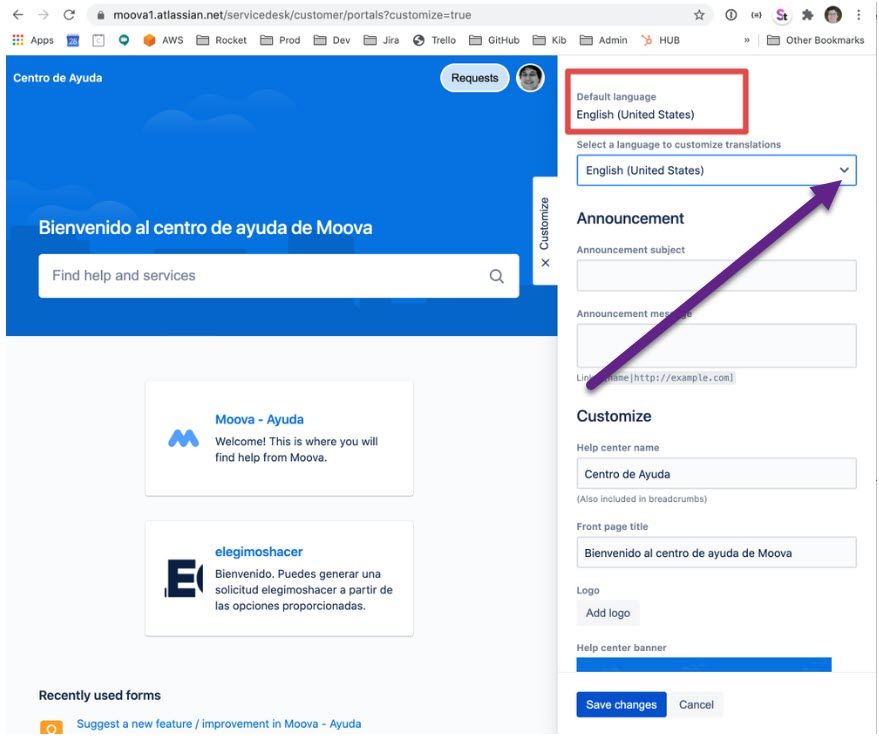Open the GitHub bookmark folder
879x739 pixels.
494,40
